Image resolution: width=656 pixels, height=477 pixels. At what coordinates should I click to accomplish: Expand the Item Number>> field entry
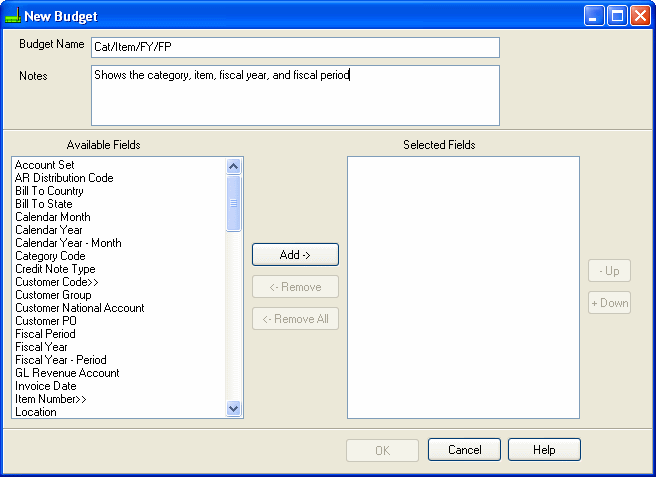coord(49,399)
